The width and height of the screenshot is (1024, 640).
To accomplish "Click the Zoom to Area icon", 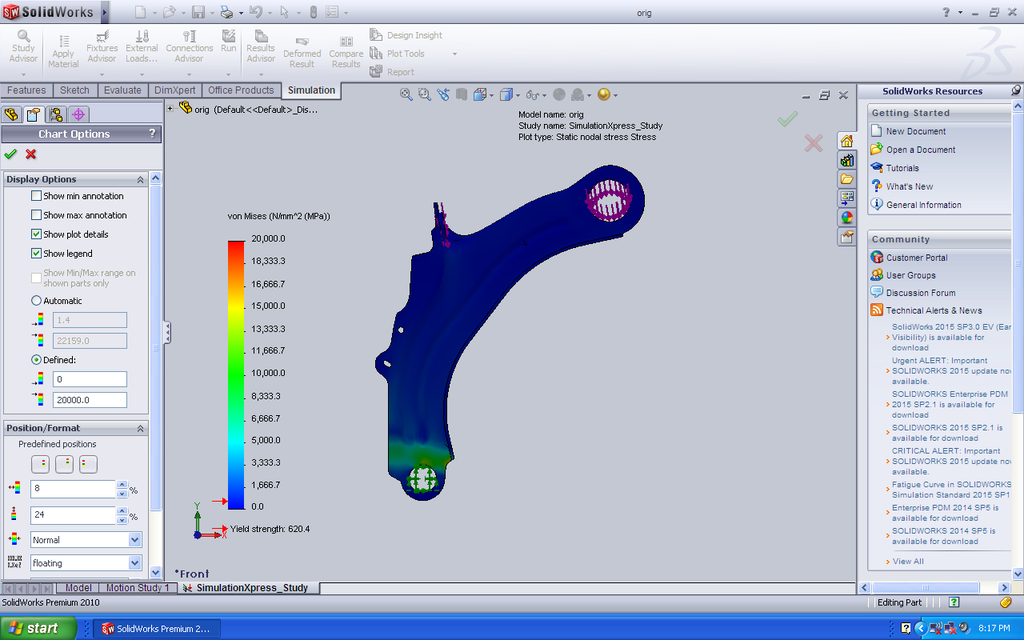I will 424,95.
